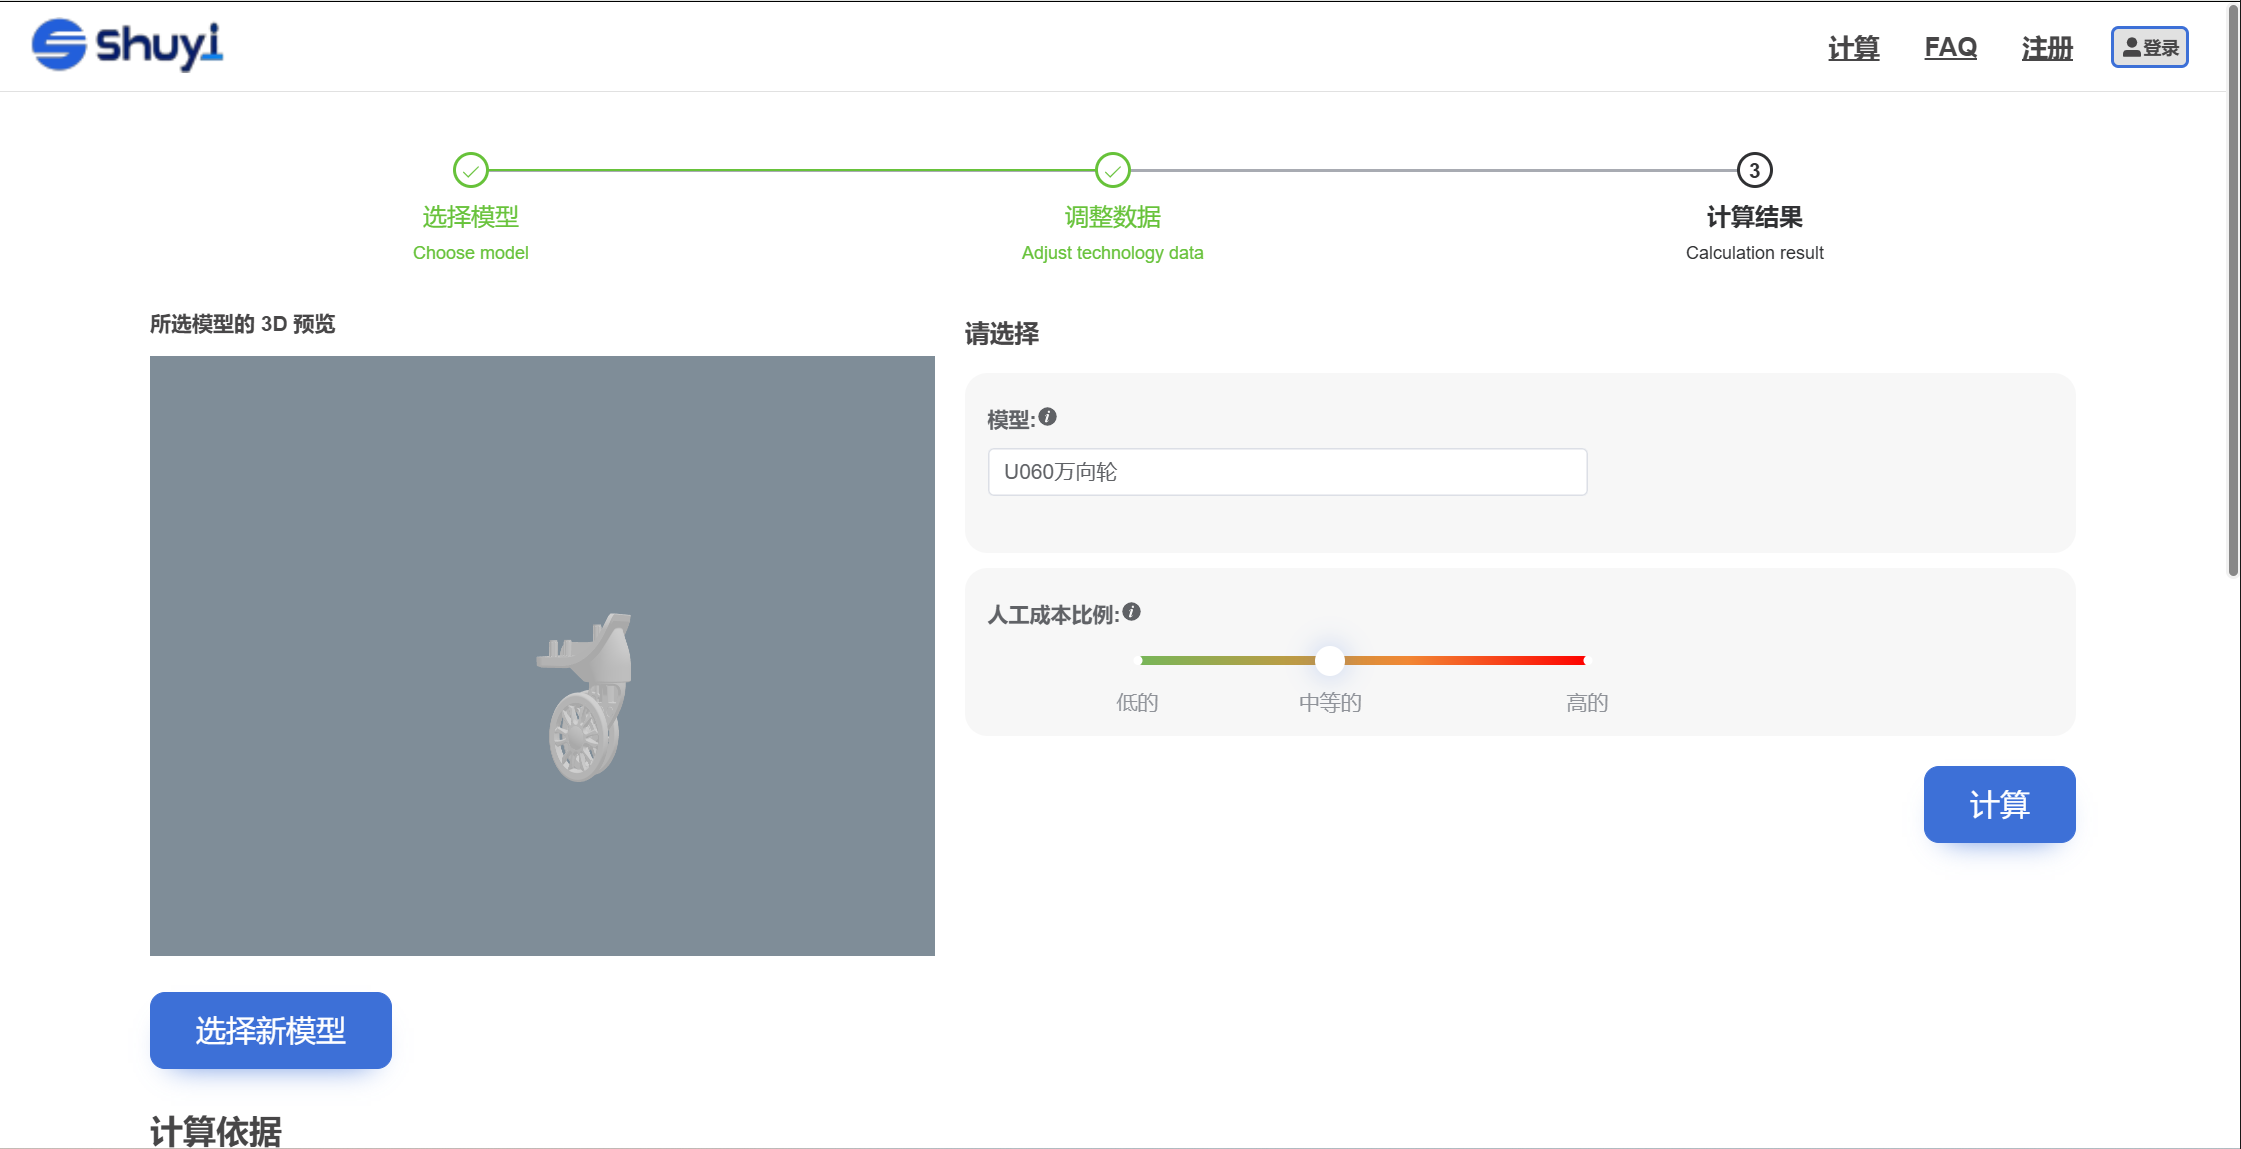
Task: Click the info icon beside 模型 label
Action: click(1048, 418)
